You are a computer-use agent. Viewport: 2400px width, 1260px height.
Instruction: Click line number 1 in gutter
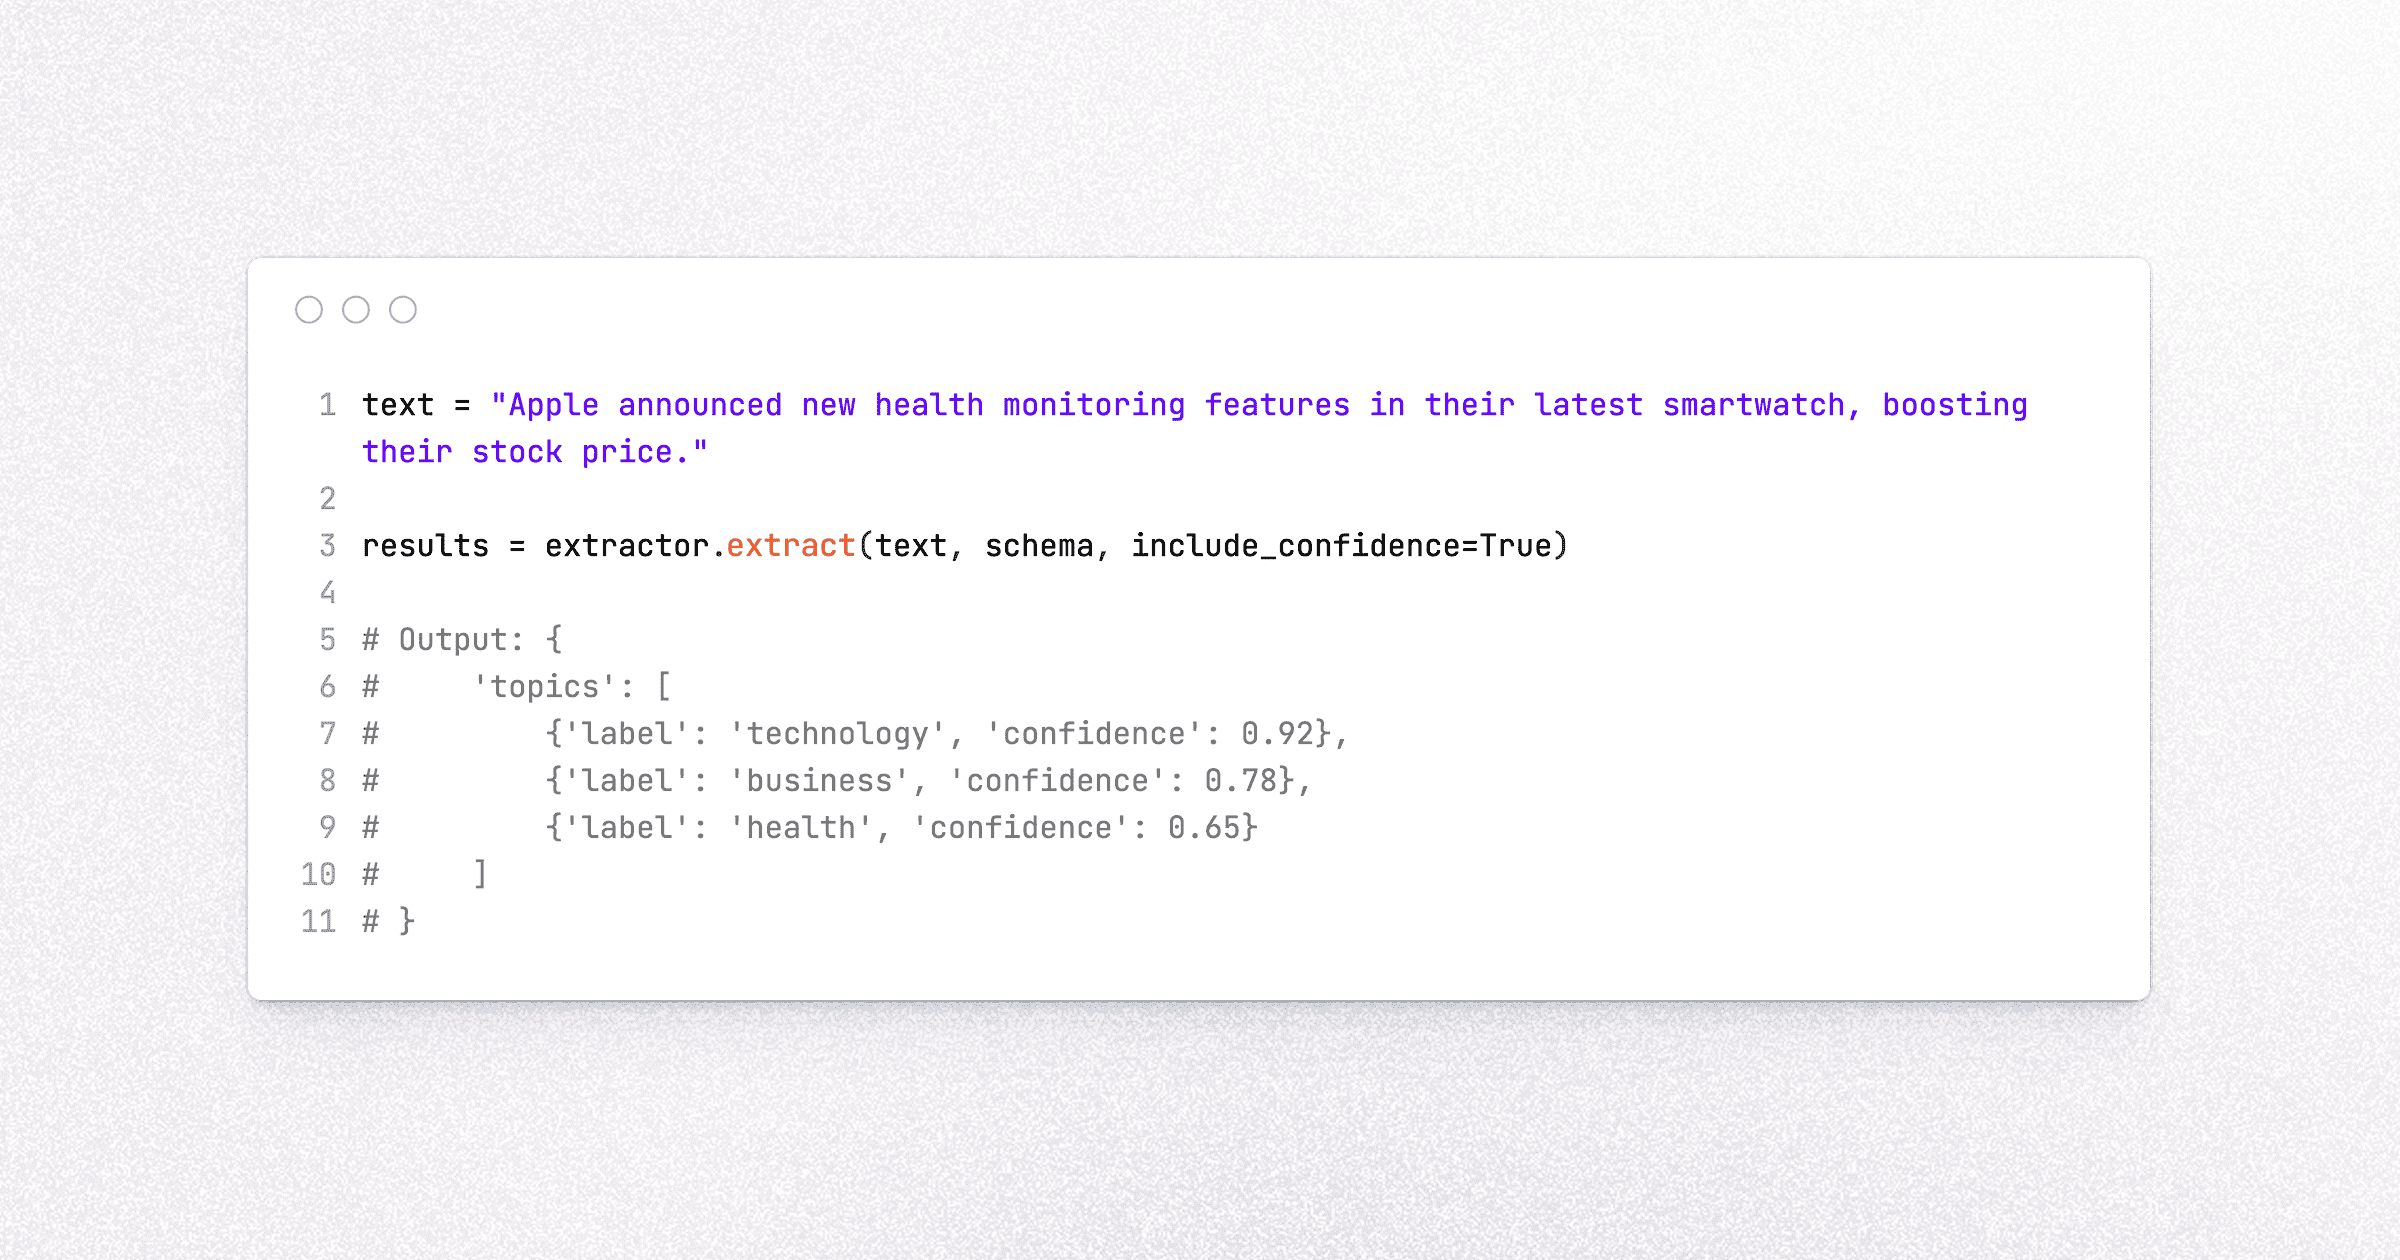[x=327, y=405]
